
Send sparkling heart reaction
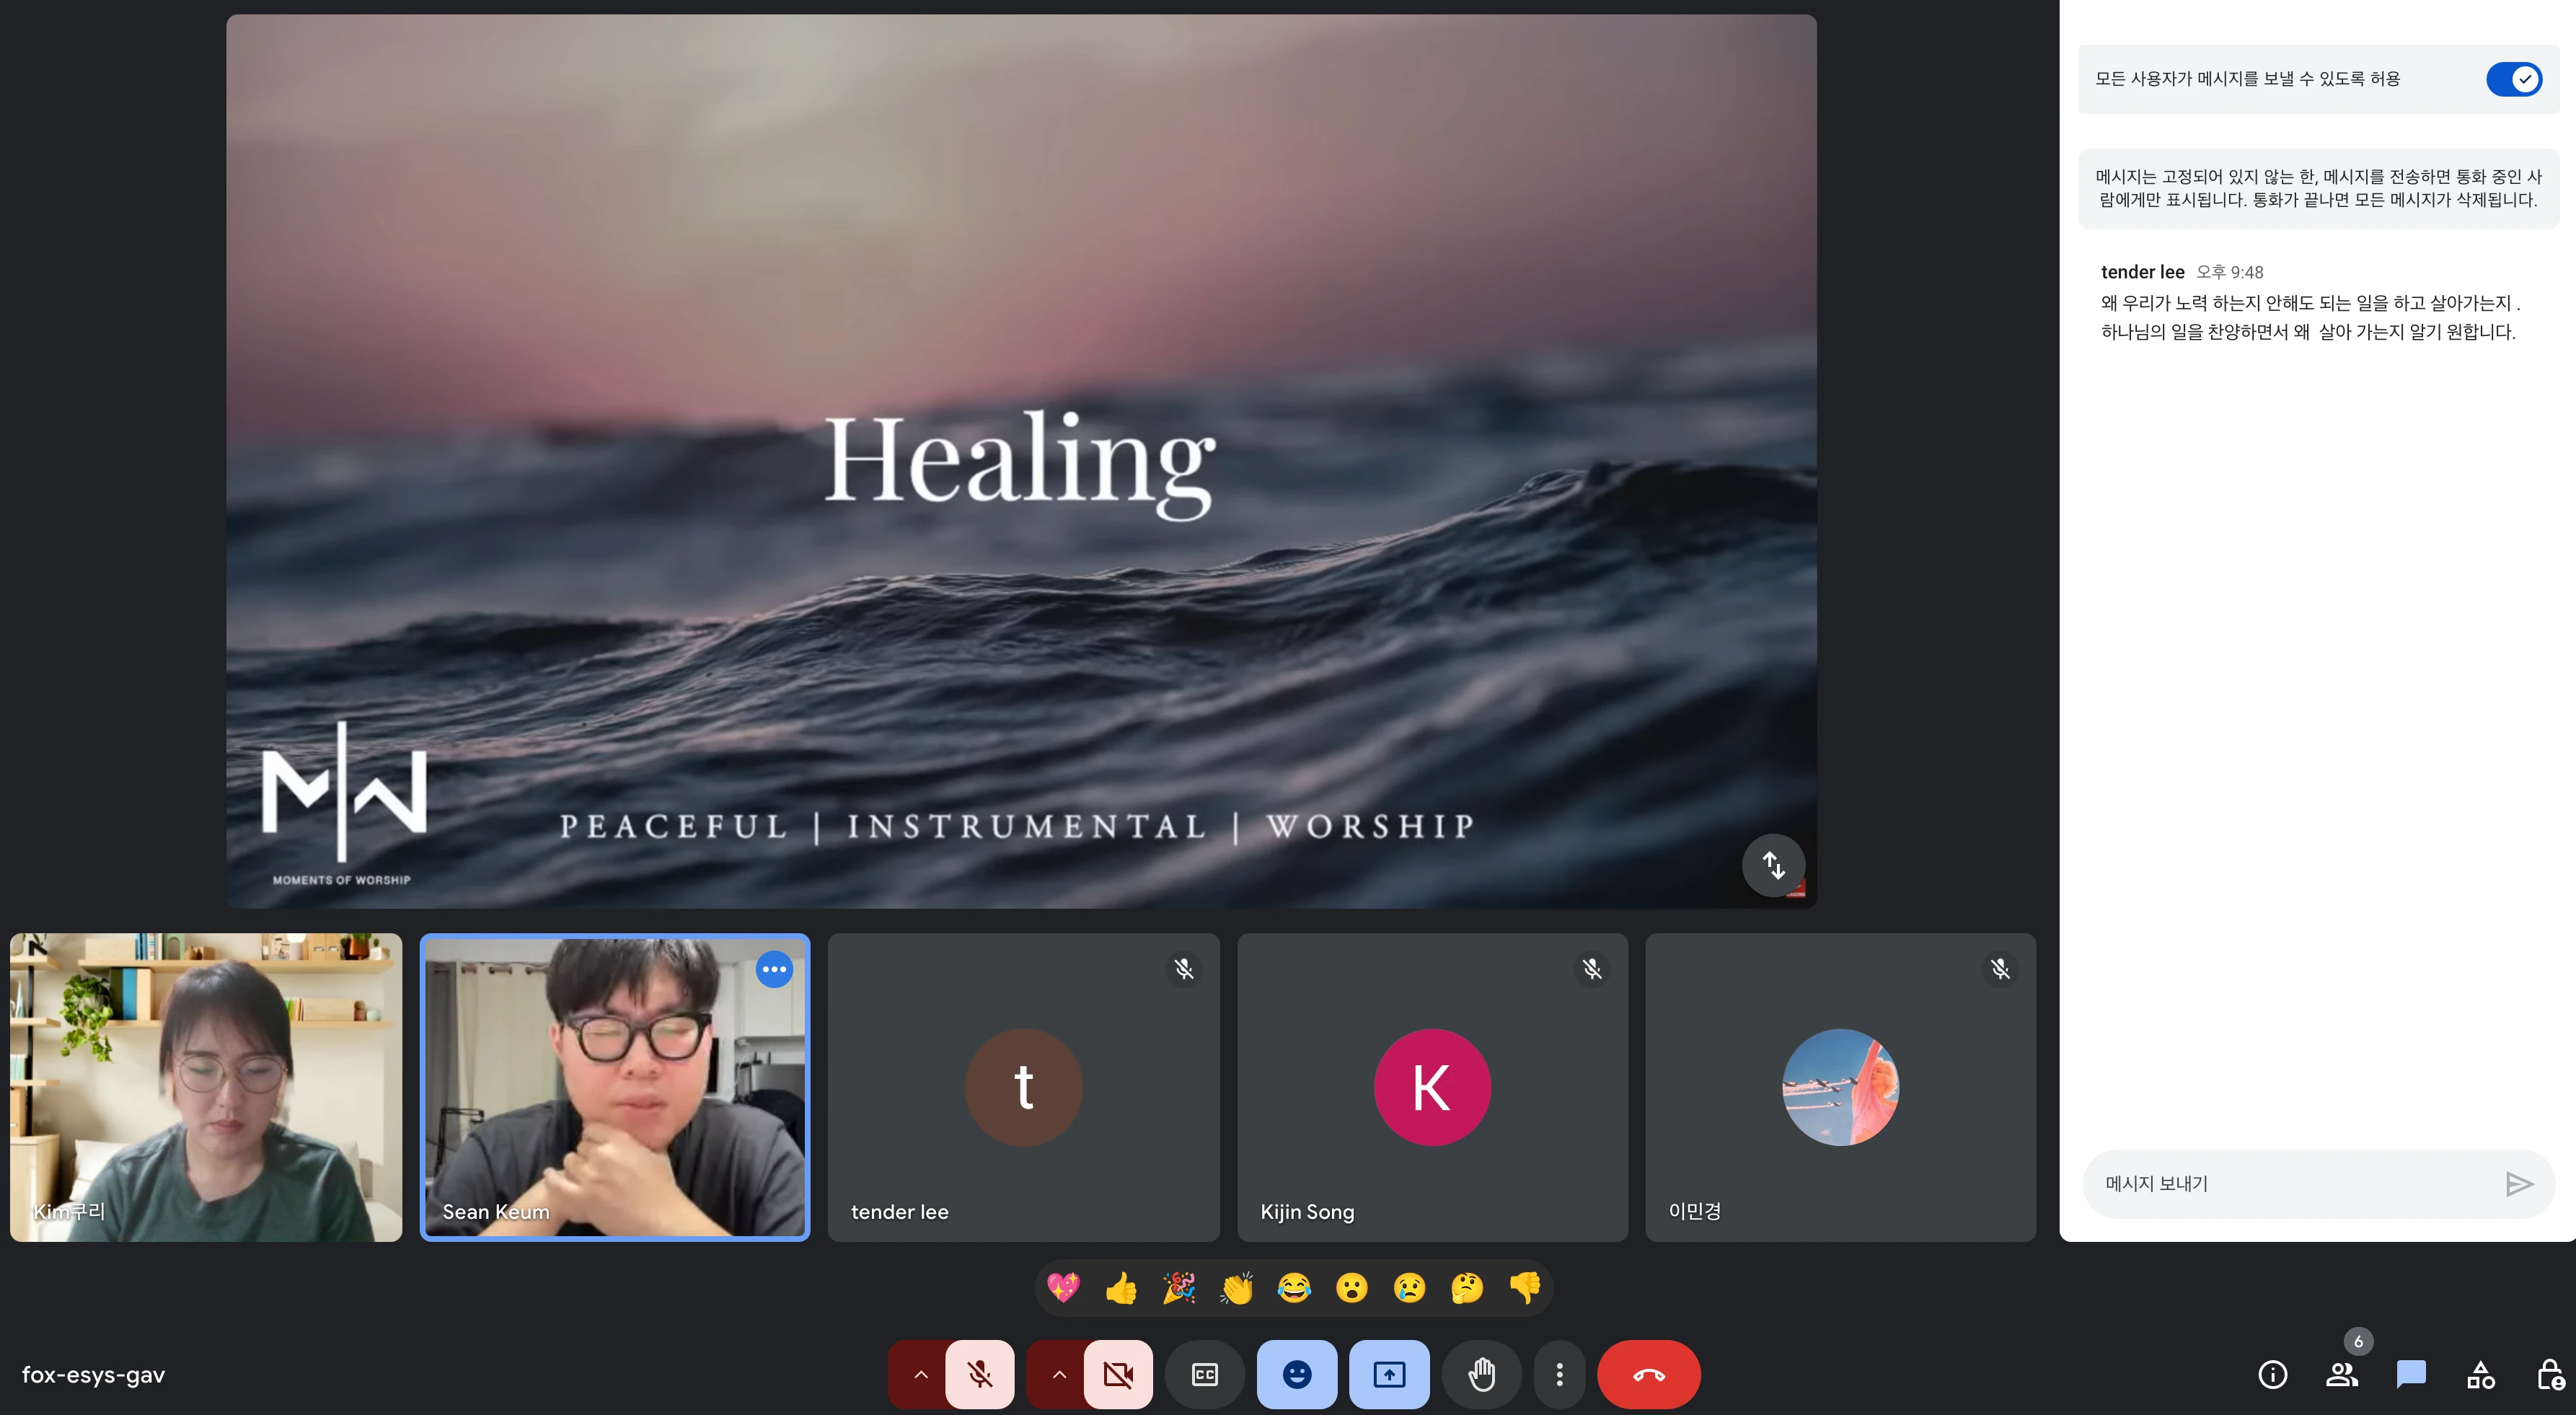pos(1063,1287)
